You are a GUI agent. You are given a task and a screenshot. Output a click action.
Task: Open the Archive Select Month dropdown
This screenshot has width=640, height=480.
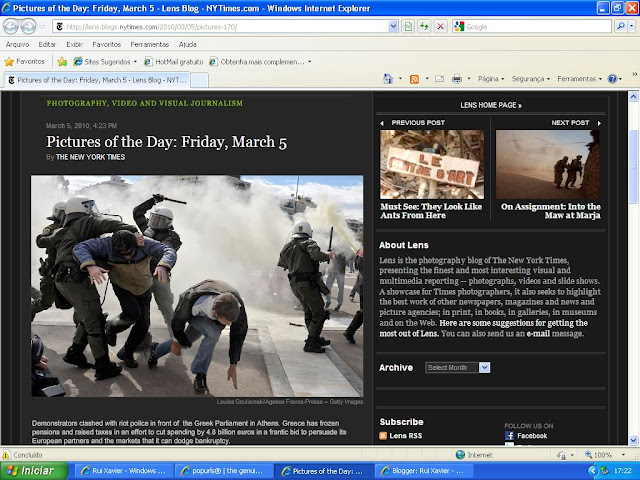tap(457, 367)
